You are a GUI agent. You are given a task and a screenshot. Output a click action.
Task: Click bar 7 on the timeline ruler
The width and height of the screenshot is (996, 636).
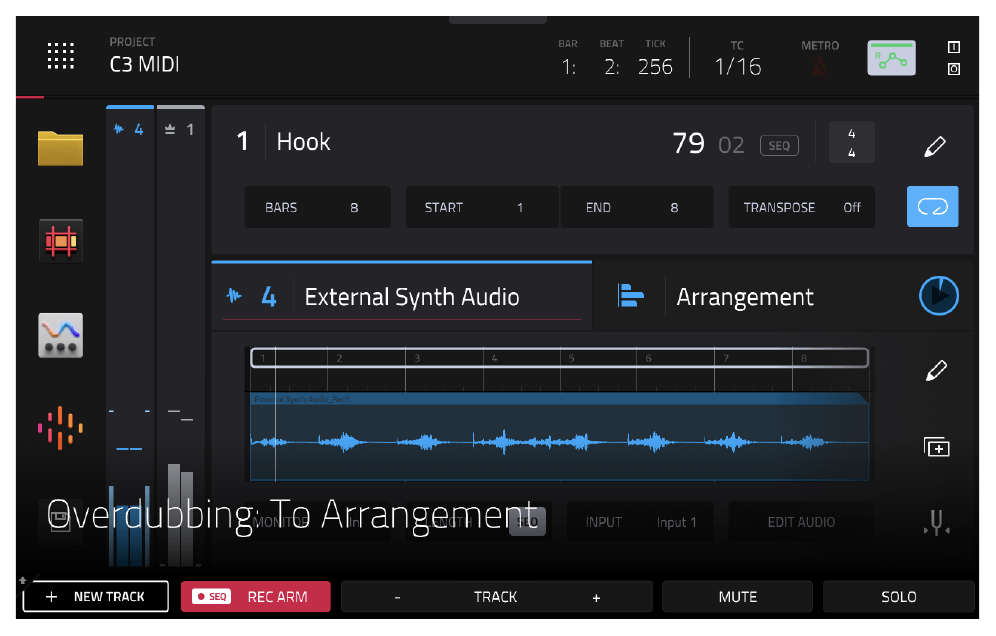(x=726, y=358)
